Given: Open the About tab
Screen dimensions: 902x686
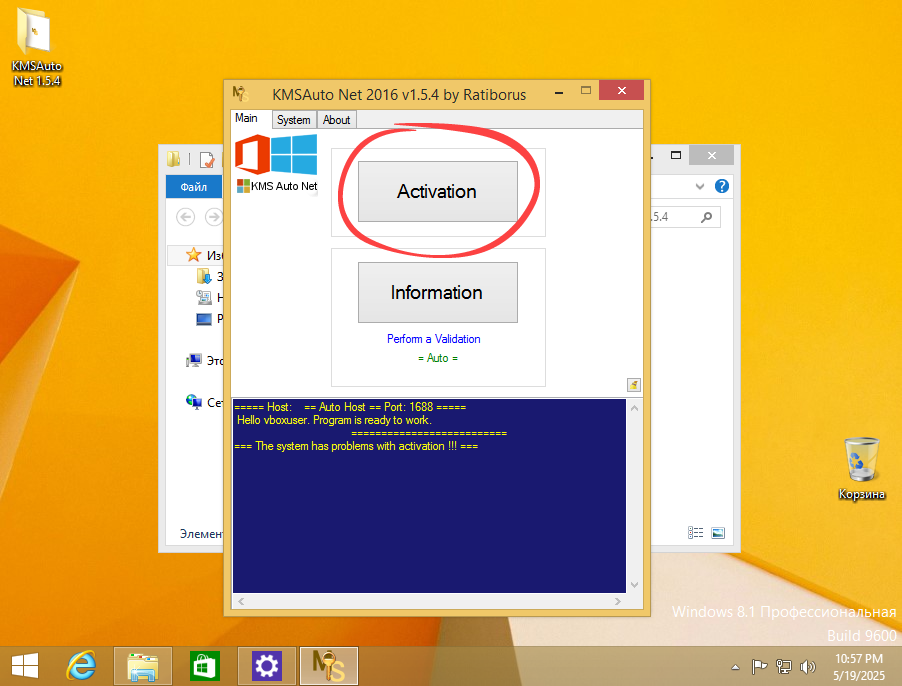Looking at the screenshot, I should click(336, 119).
